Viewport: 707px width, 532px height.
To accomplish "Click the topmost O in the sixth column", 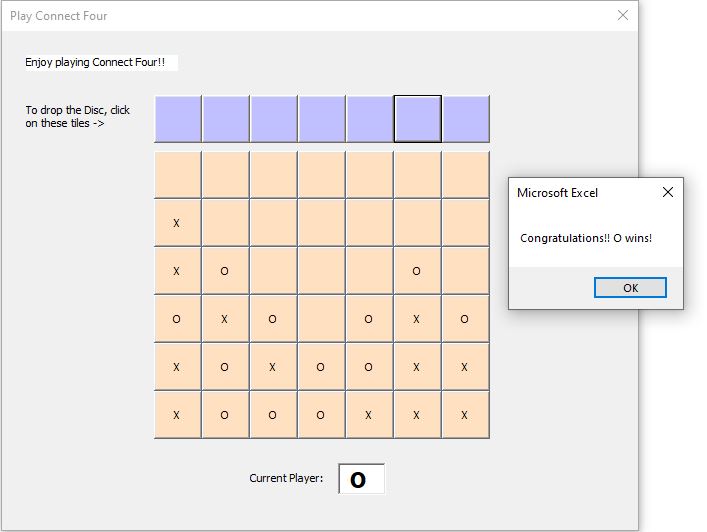I will tap(418, 271).
